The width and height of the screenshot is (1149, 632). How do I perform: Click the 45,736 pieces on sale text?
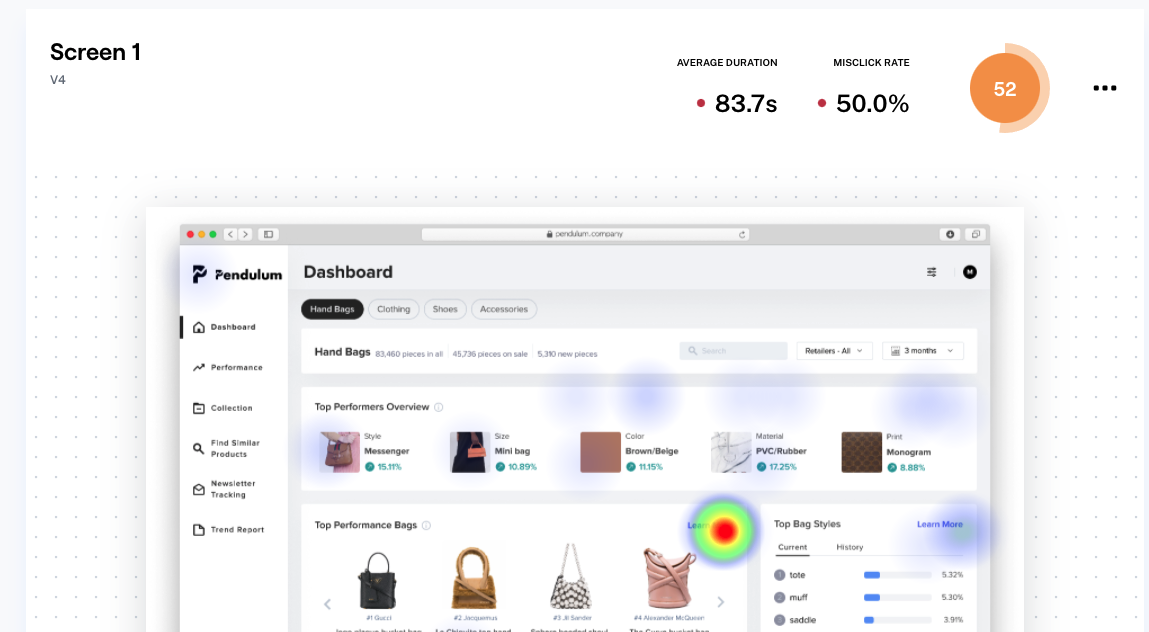point(489,353)
